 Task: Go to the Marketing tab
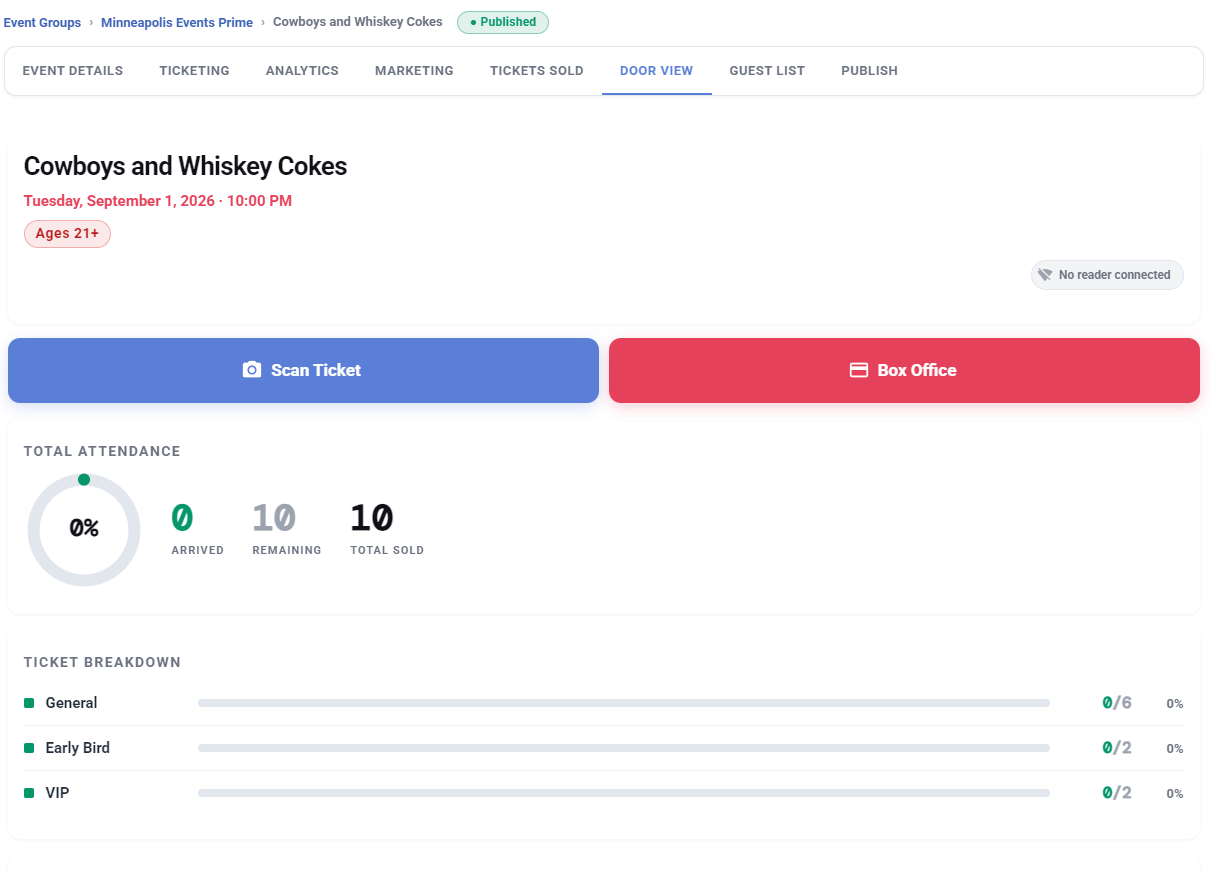click(414, 71)
